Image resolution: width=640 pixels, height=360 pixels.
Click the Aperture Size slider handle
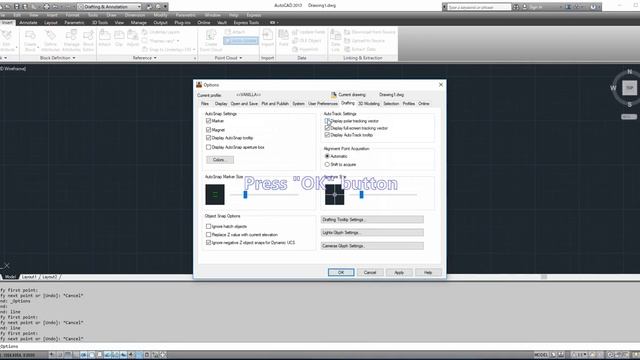(x=361, y=195)
